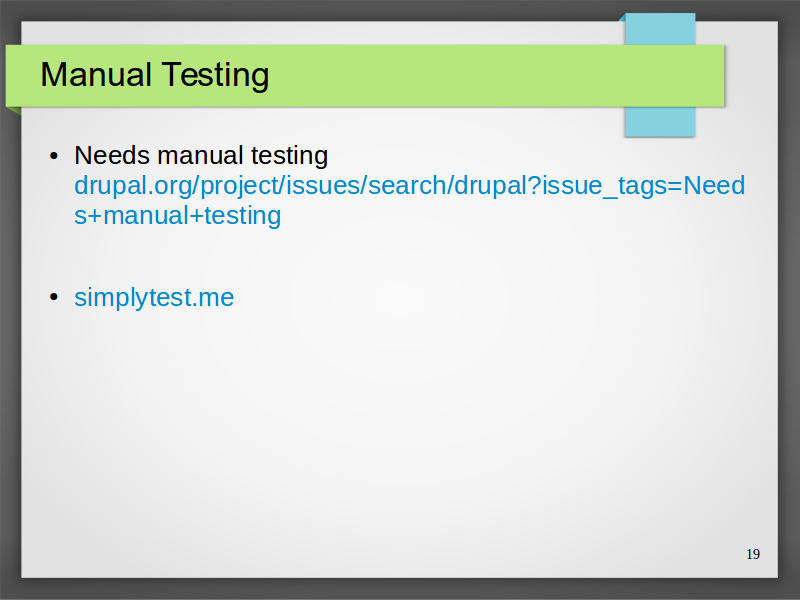Click "issue_tags=Need" in the URL

coord(643,185)
